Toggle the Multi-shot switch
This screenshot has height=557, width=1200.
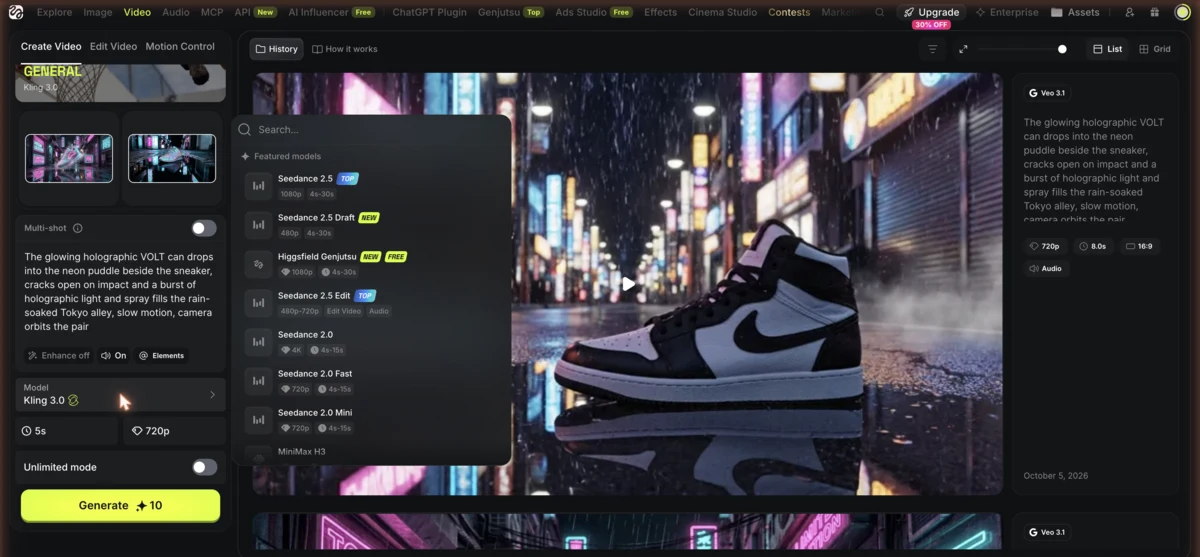click(204, 228)
